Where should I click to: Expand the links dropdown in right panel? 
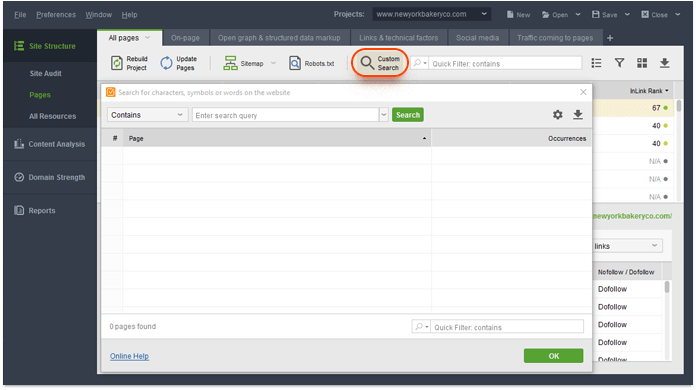(x=627, y=246)
